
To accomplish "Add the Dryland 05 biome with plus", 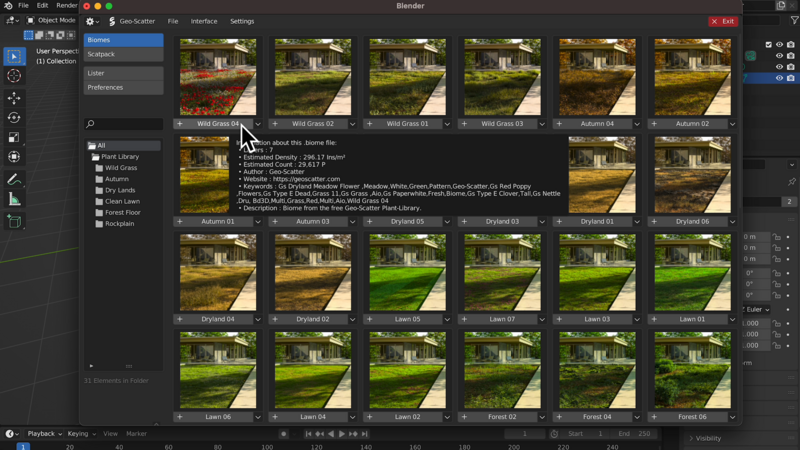I will [x=369, y=221].
